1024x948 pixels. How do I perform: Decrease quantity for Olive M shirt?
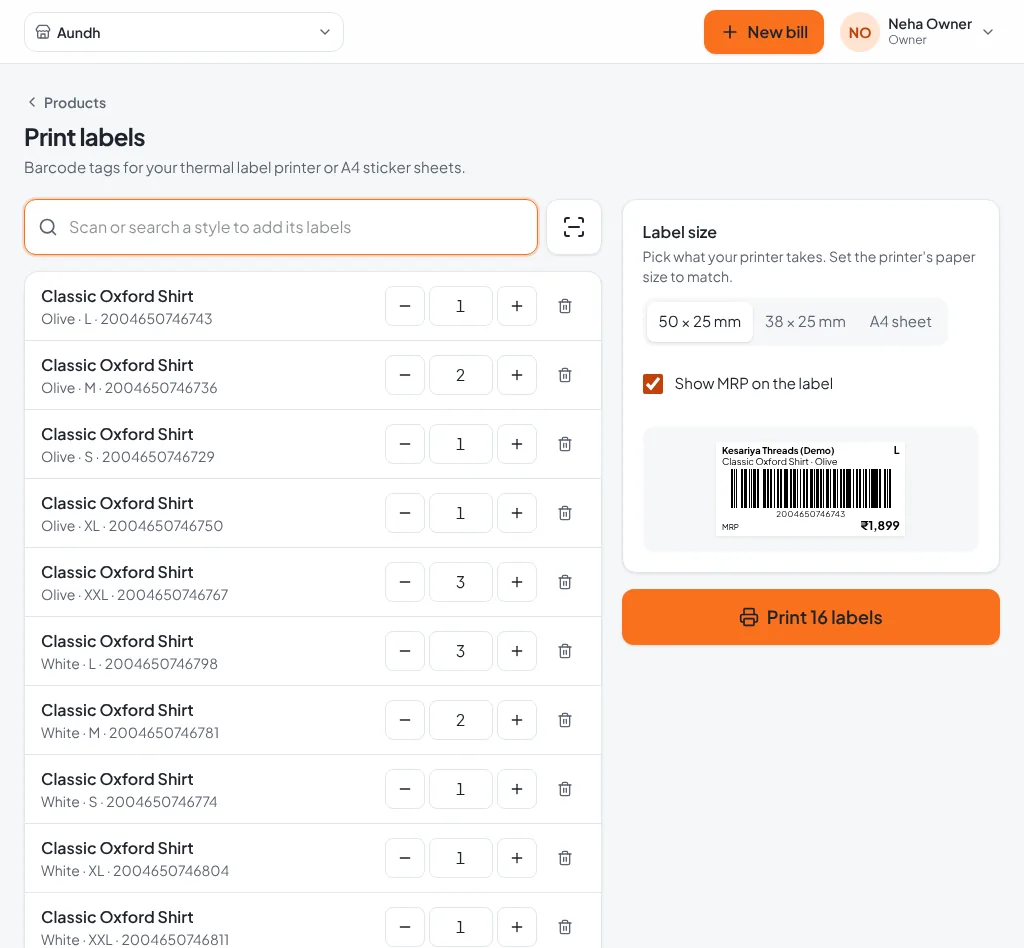point(405,375)
